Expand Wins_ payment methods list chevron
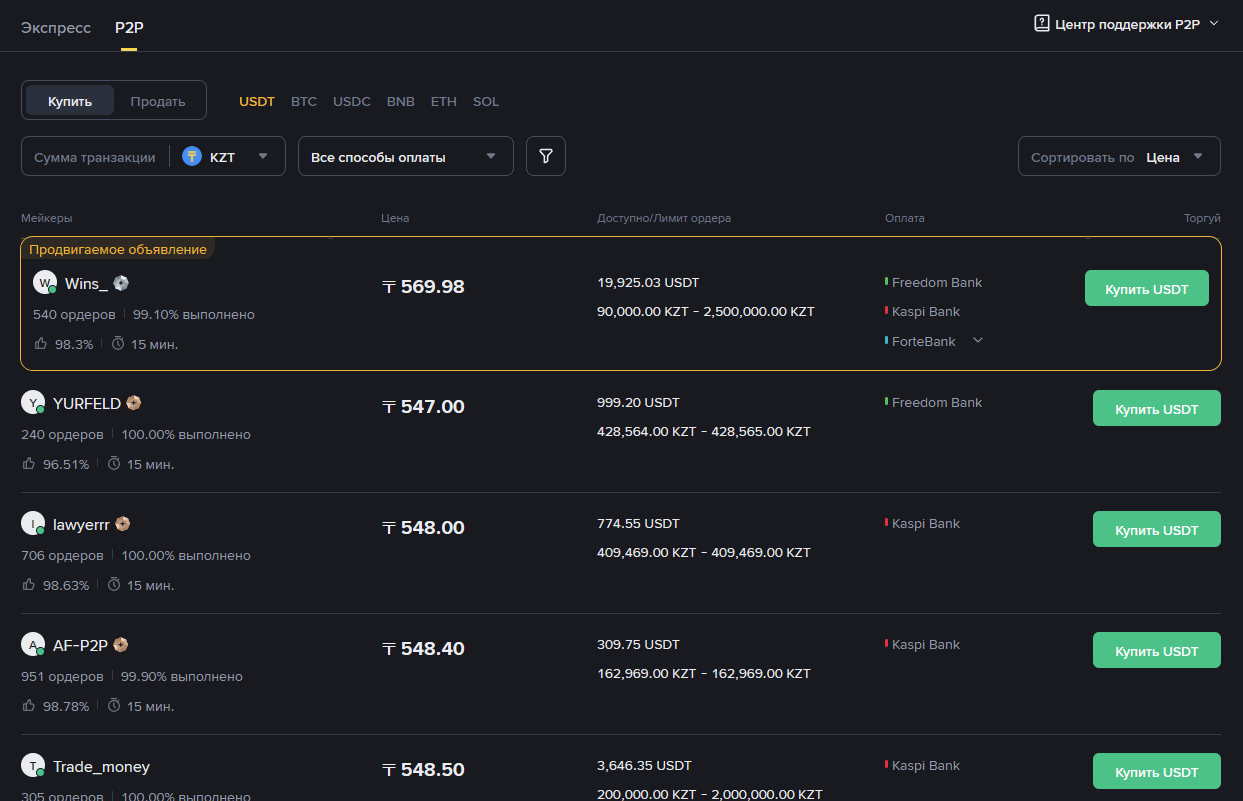 pyautogui.click(x=978, y=341)
